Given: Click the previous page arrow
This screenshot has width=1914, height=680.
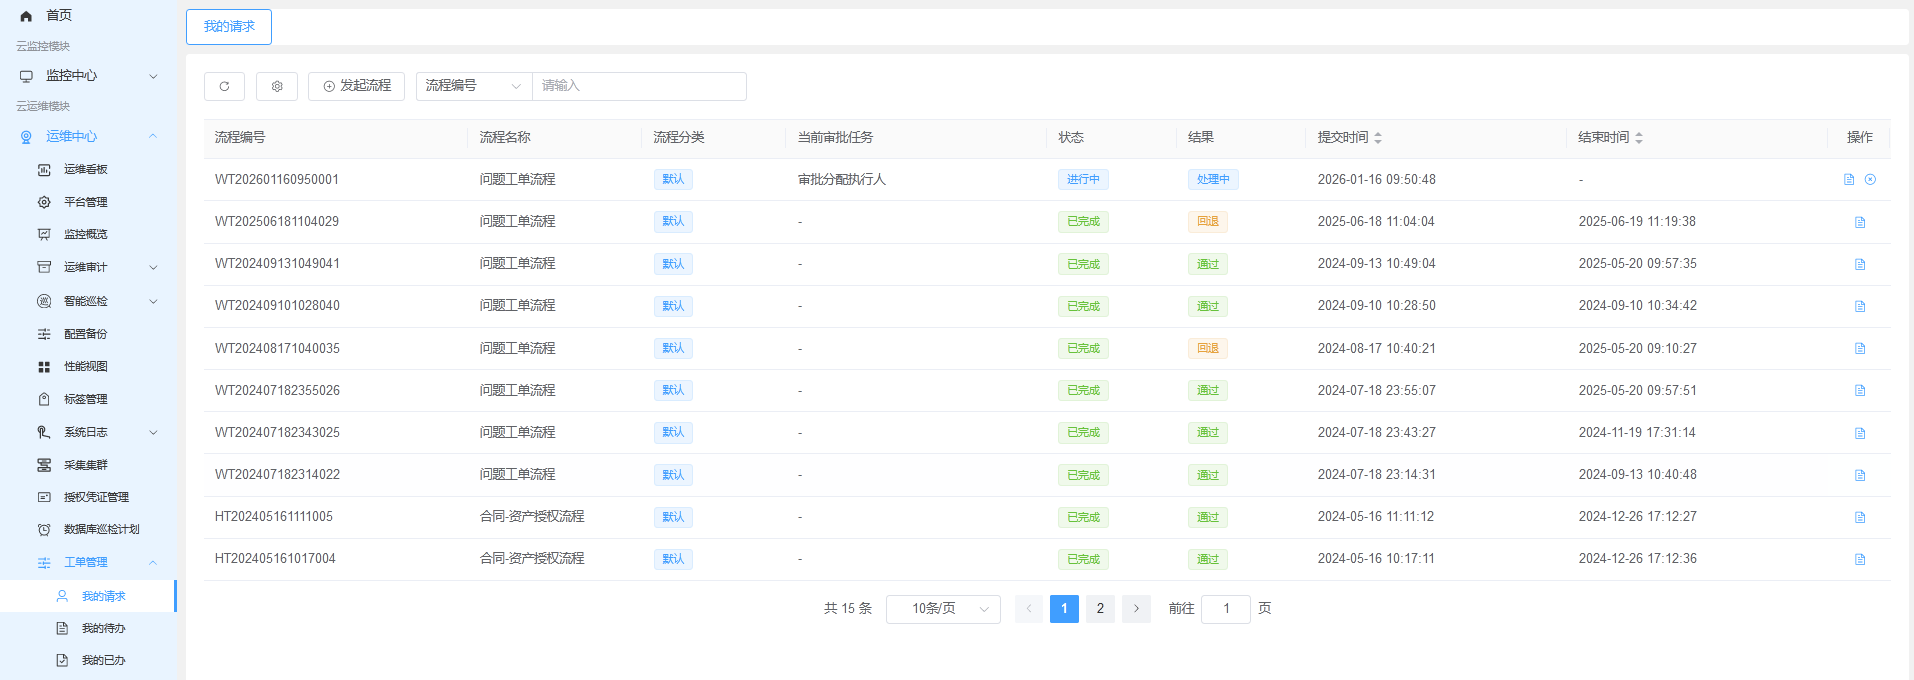Looking at the screenshot, I should point(1028,609).
